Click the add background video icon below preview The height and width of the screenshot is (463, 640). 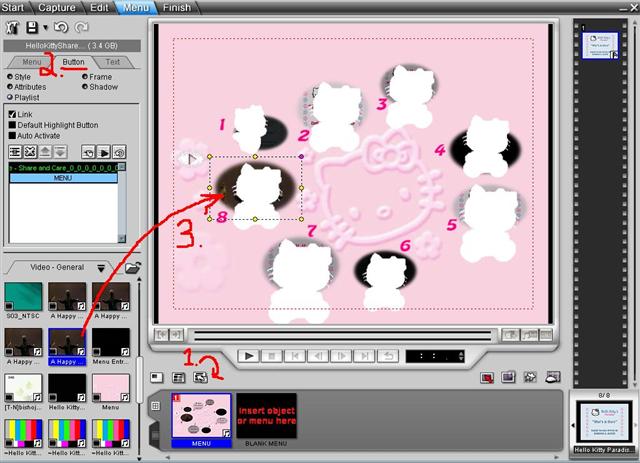tap(510, 335)
